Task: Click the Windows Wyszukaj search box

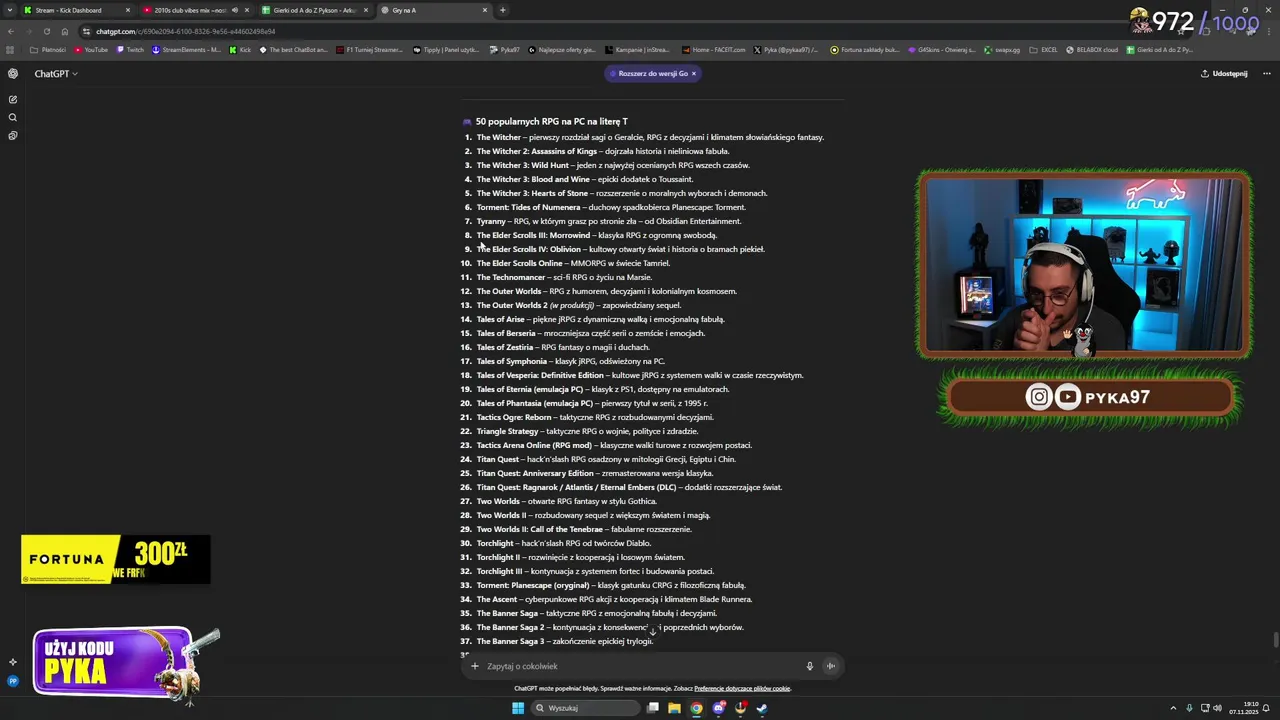Action: click(585, 708)
